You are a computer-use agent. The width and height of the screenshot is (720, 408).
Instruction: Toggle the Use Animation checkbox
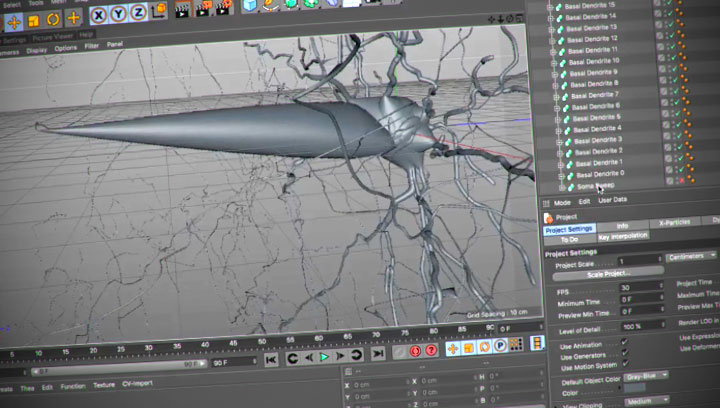pos(625,341)
